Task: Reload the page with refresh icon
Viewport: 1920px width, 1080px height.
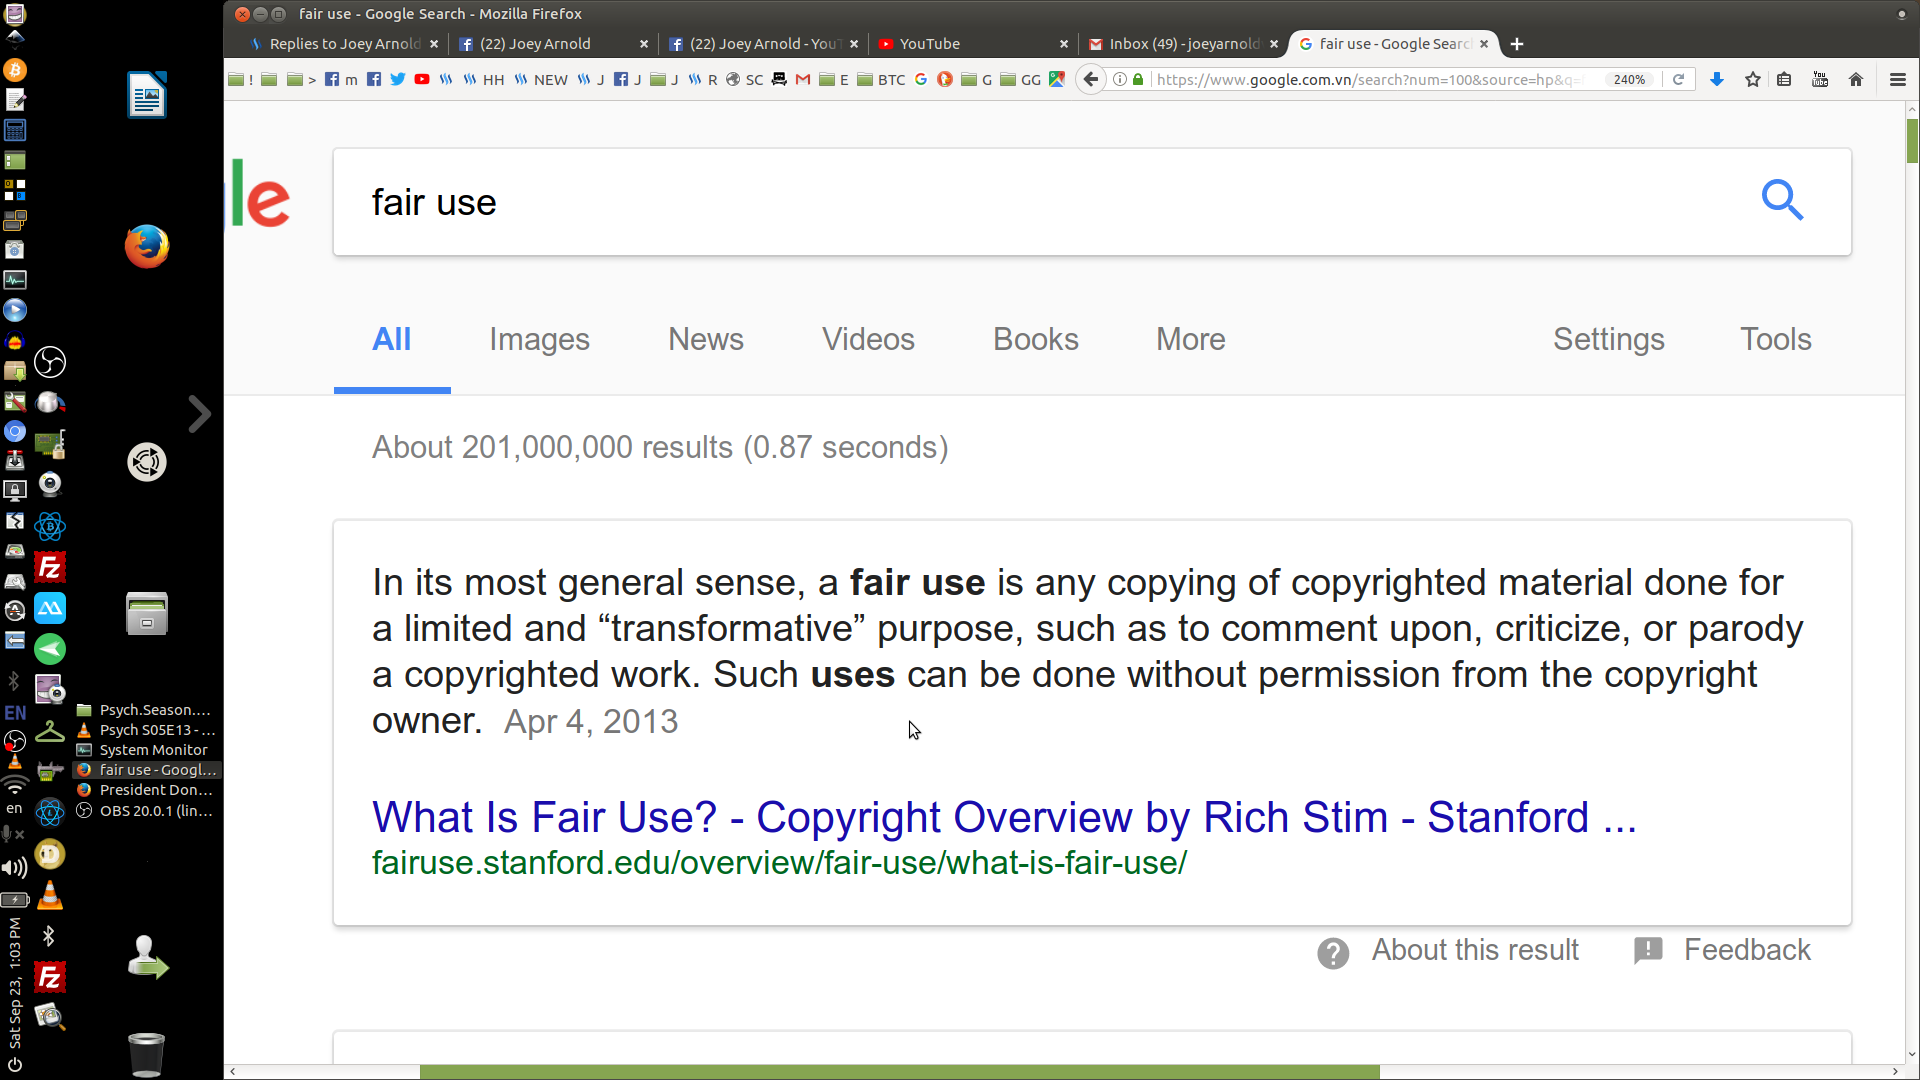Action: 1679,80
